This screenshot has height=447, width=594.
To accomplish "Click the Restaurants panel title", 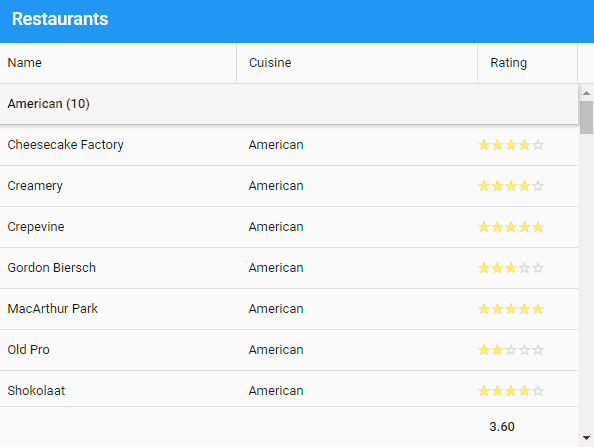I will coord(60,19).
